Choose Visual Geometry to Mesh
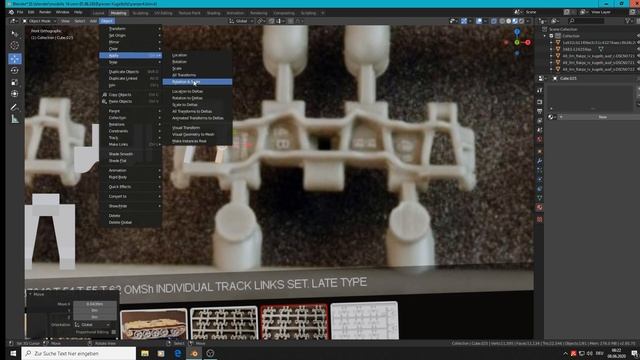The image size is (640, 360). click(198, 134)
